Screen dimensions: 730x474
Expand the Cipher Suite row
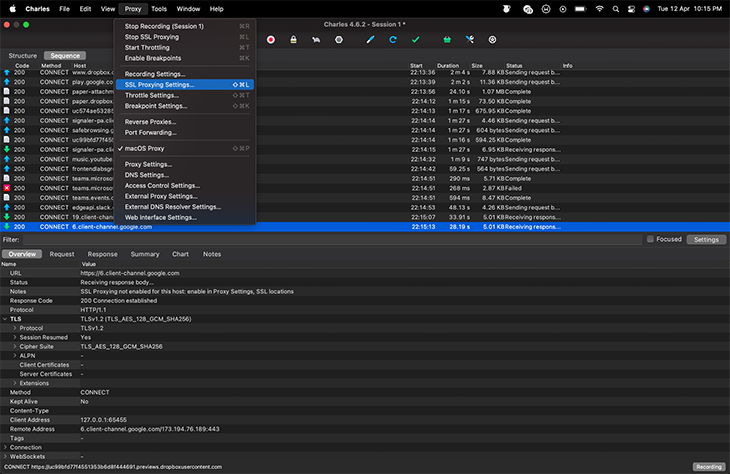(15, 346)
